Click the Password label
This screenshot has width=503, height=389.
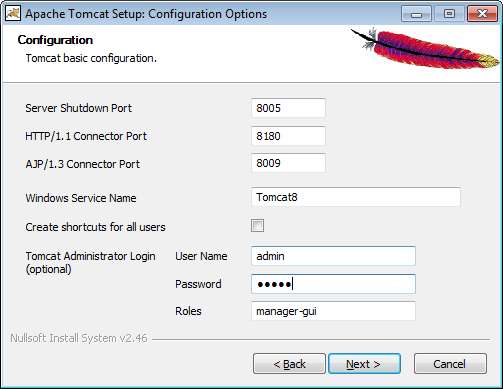click(198, 284)
